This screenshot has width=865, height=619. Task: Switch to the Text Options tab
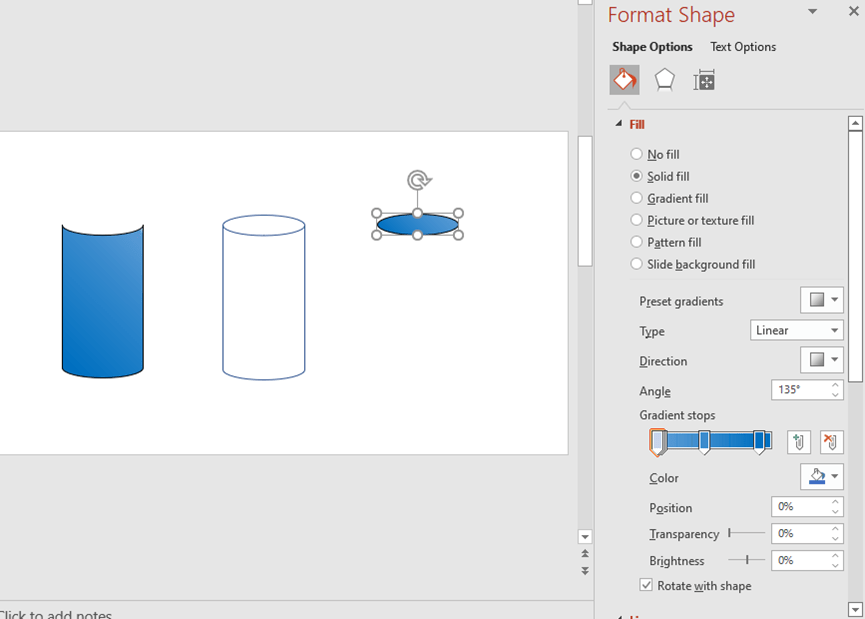743,47
